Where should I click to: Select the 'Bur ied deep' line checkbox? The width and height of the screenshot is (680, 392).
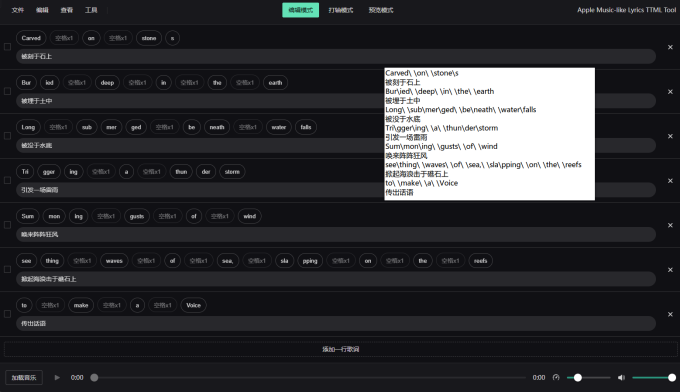[x=7, y=91]
